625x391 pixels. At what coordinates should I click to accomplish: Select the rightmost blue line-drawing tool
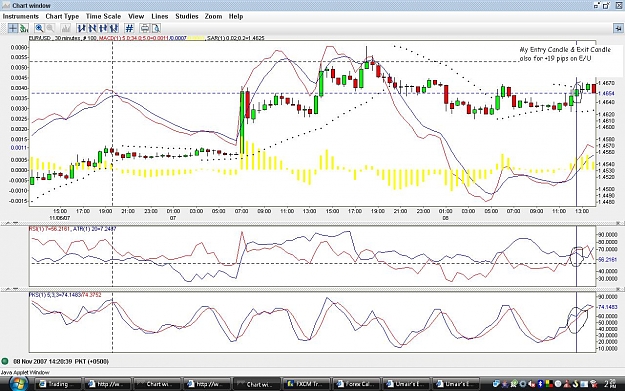point(114,28)
